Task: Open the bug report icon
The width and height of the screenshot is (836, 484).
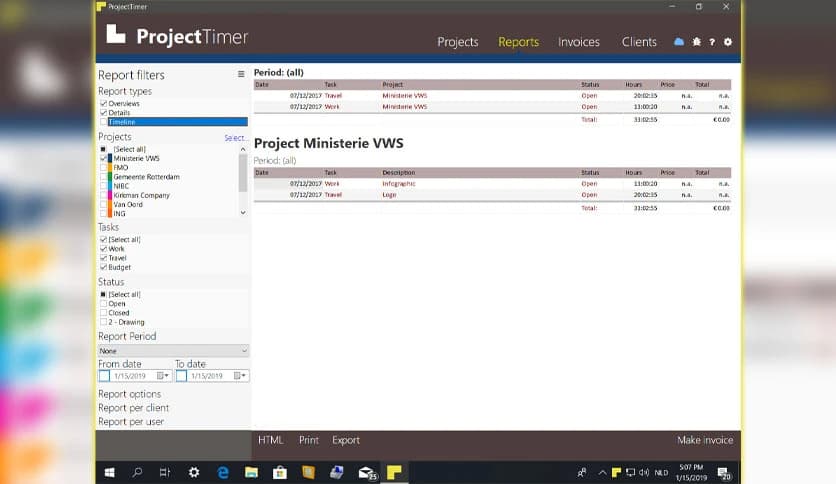Action: pyautogui.click(x=696, y=42)
